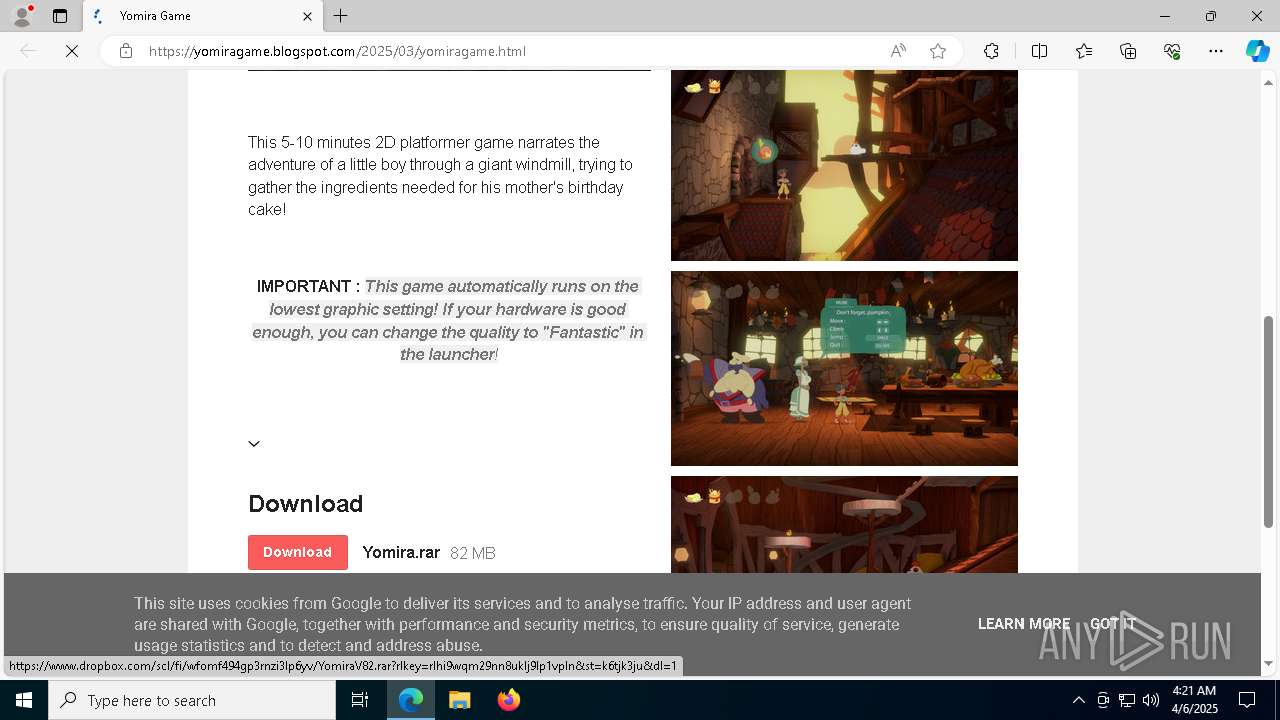Open Browser essentials heart icon

pyautogui.click(x=1172, y=51)
